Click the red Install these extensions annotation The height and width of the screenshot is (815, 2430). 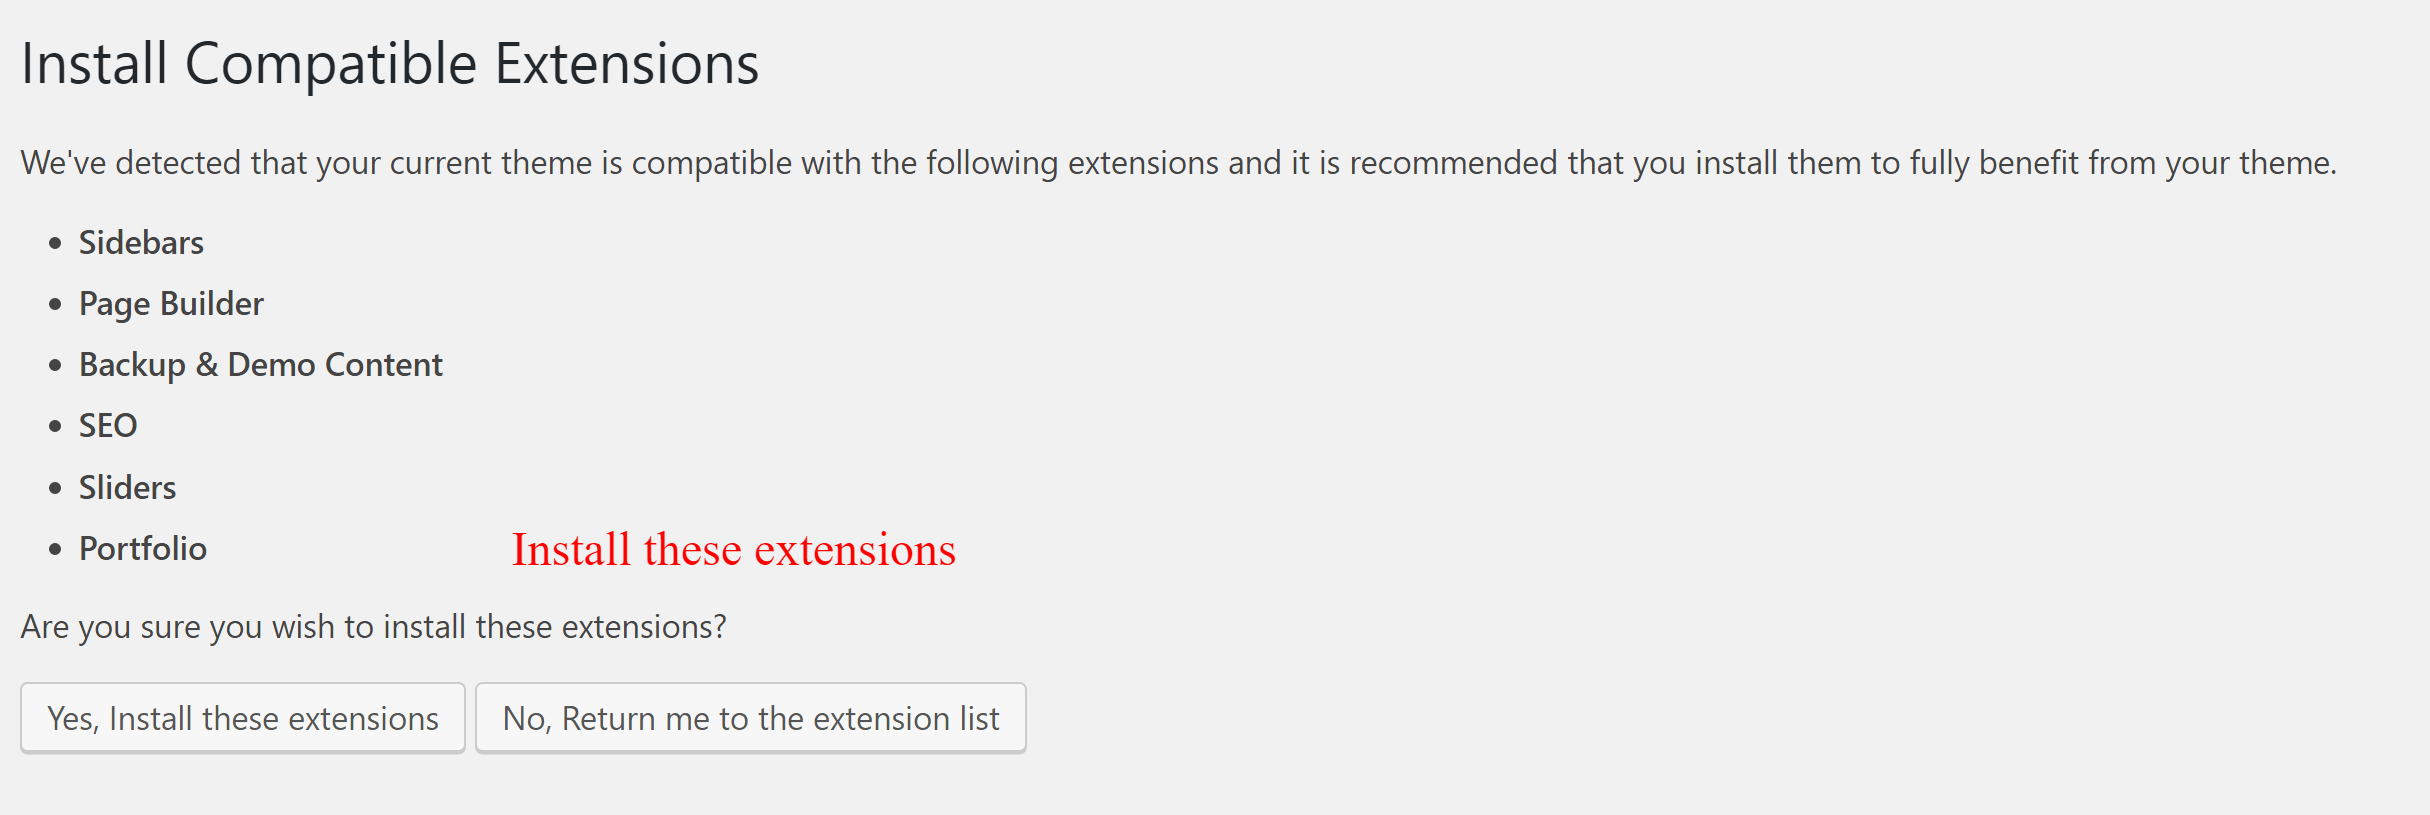click(x=733, y=550)
